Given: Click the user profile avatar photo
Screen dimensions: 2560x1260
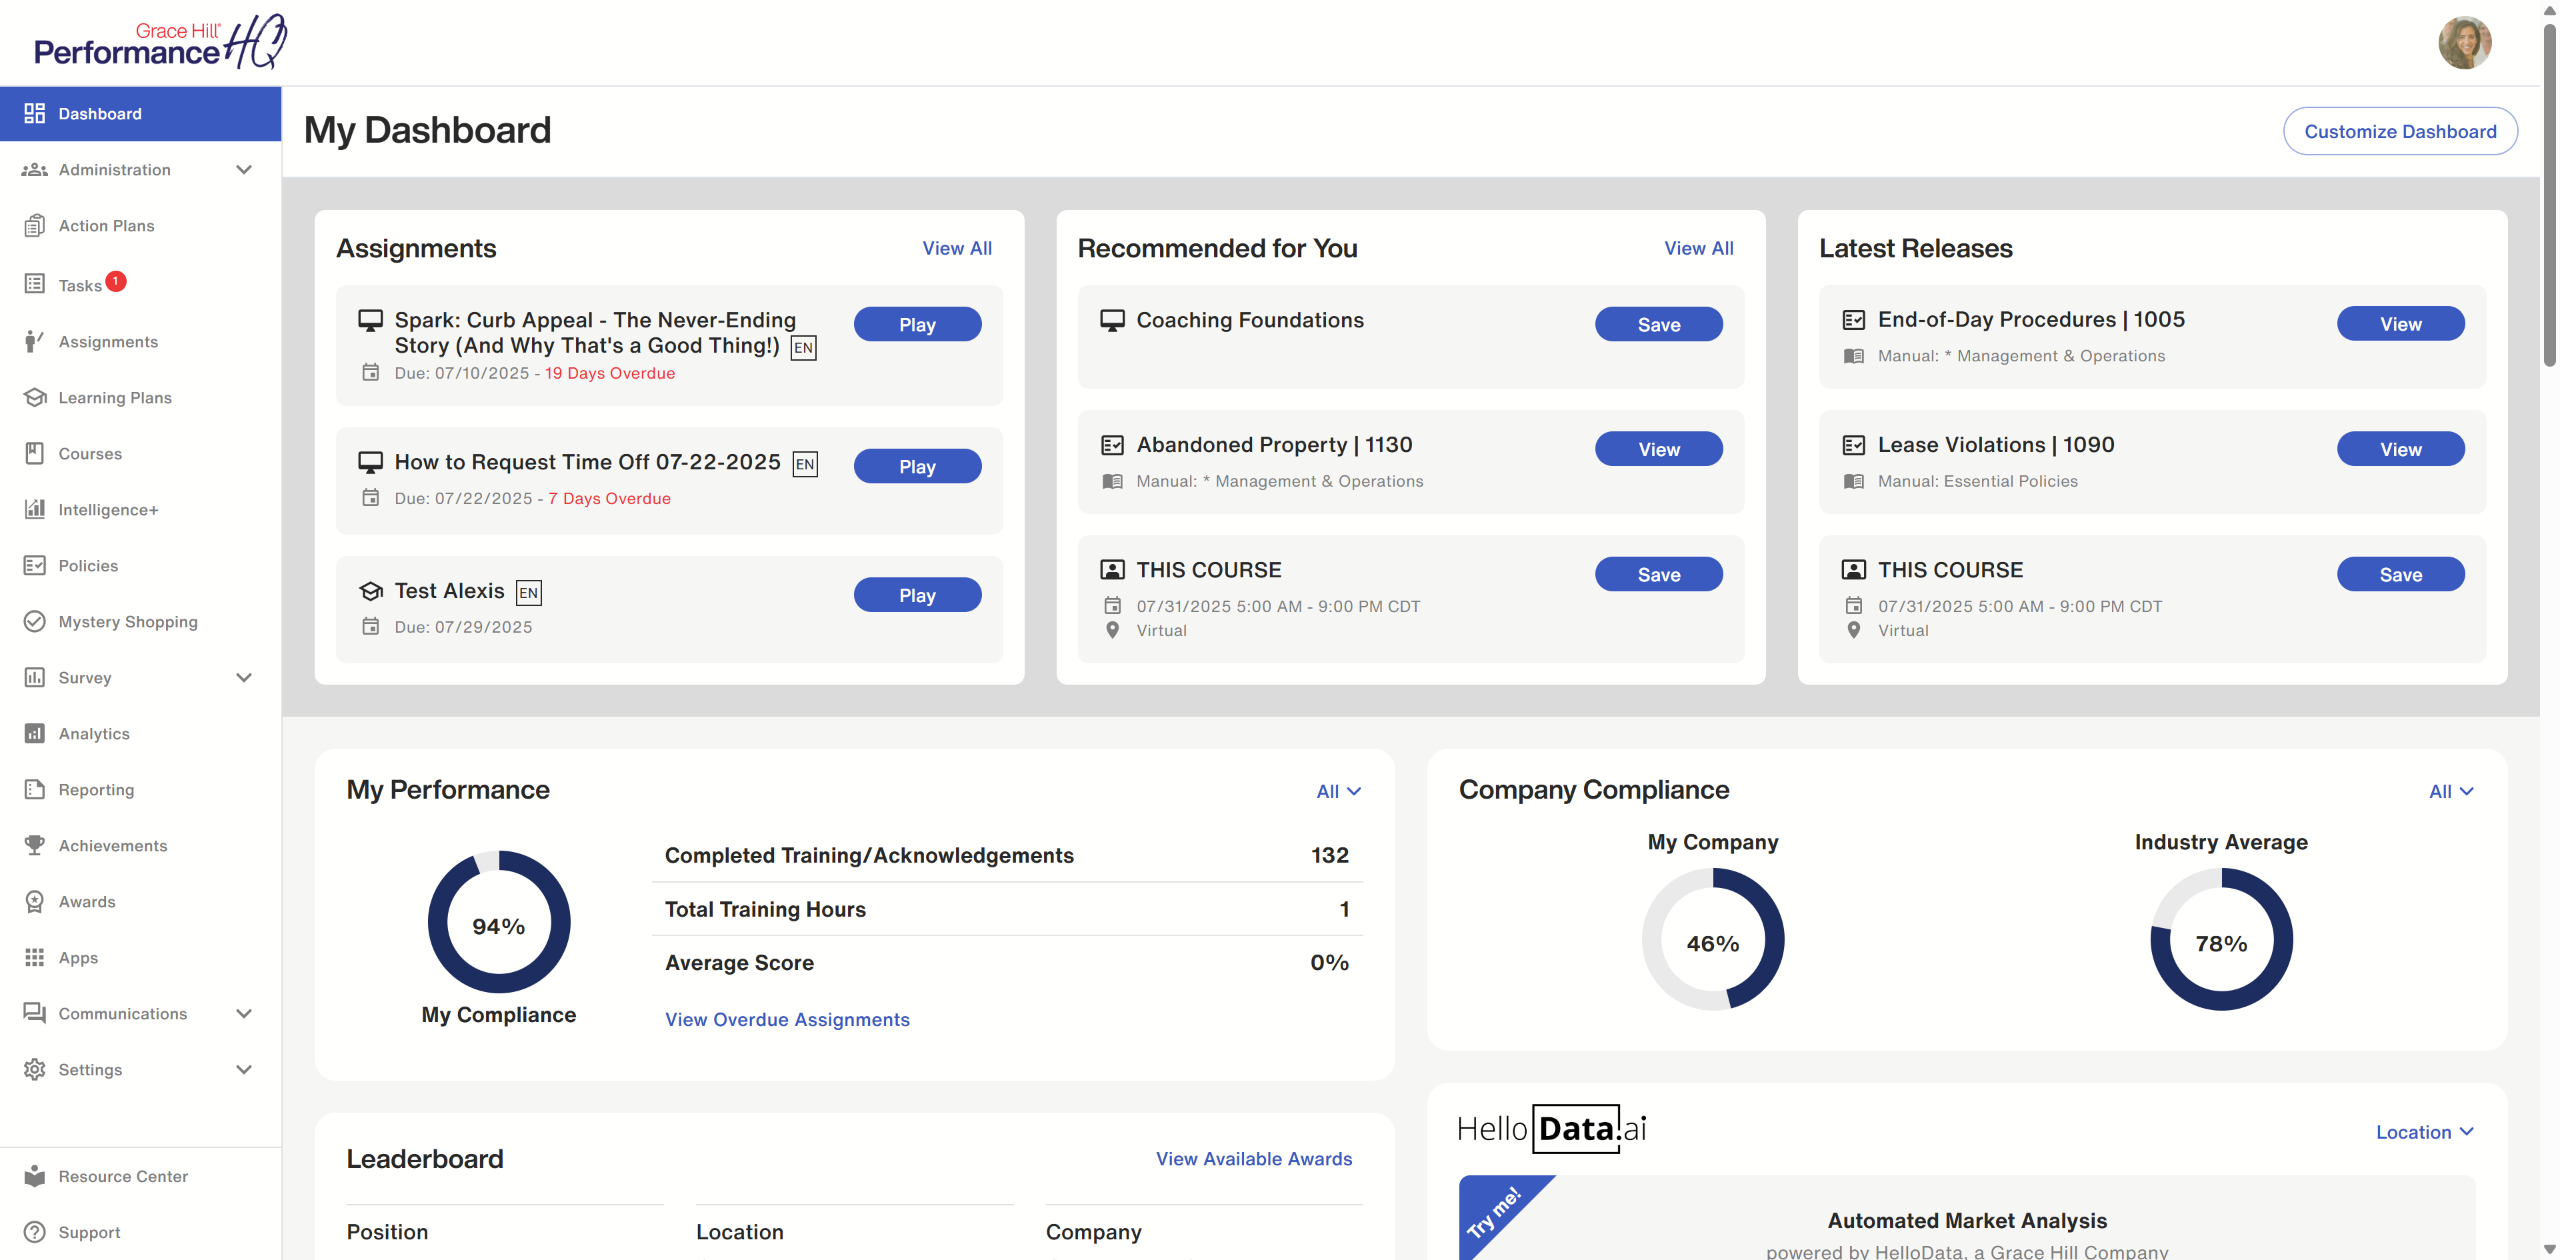Looking at the screenshot, I should pyautogui.click(x=2464, y=42).
